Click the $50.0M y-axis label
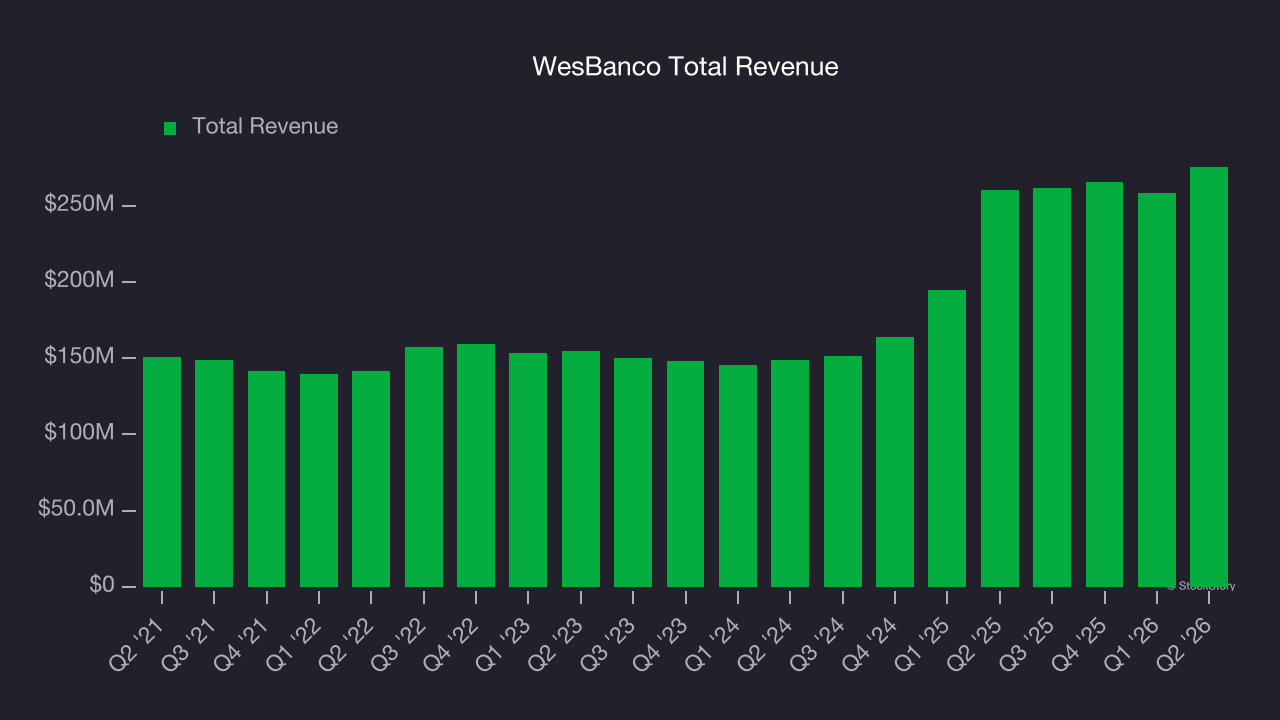 coord(76,509)
